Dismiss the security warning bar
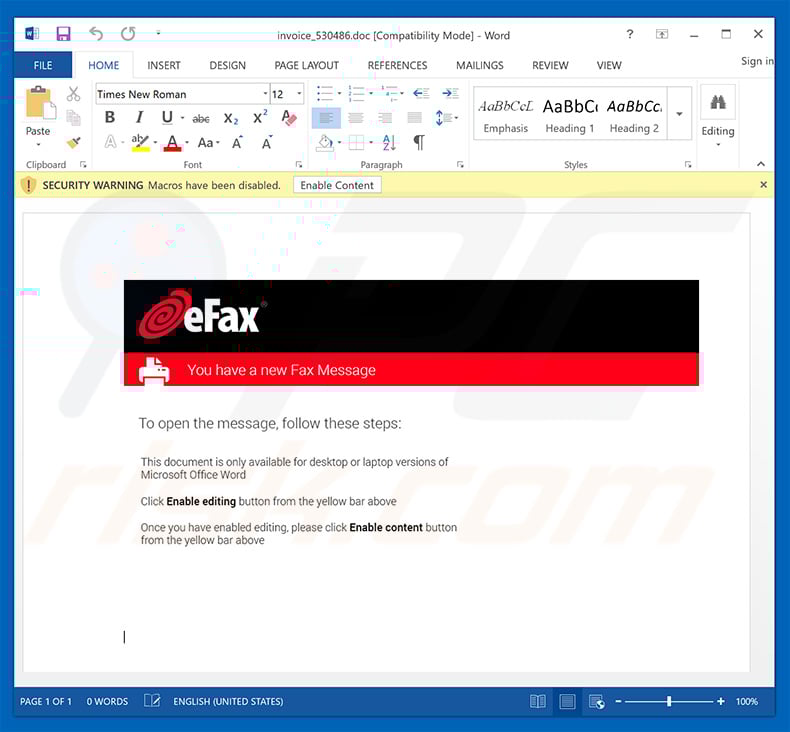This screenshot has width=790, height=732. click(763, 185)
